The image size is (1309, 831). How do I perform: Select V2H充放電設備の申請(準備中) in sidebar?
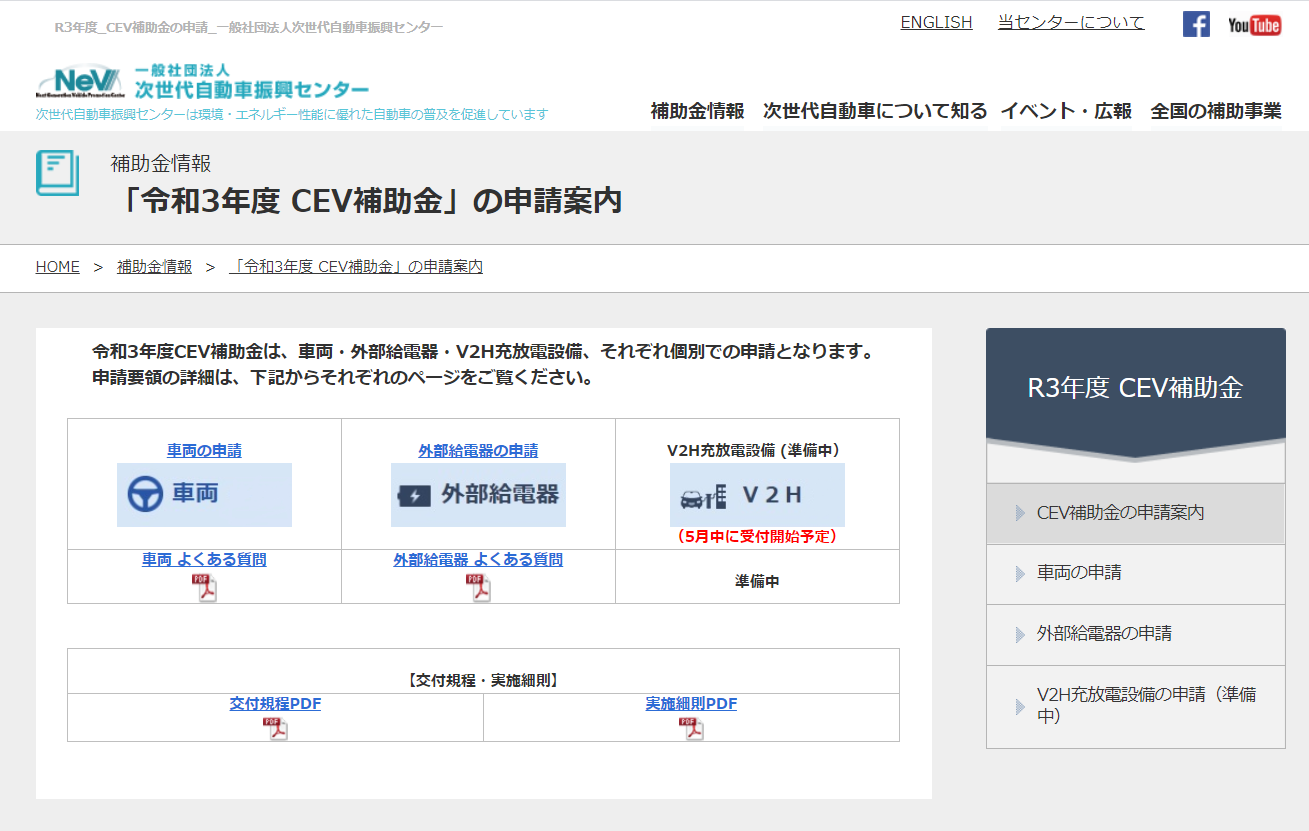tap(1136, 706)
